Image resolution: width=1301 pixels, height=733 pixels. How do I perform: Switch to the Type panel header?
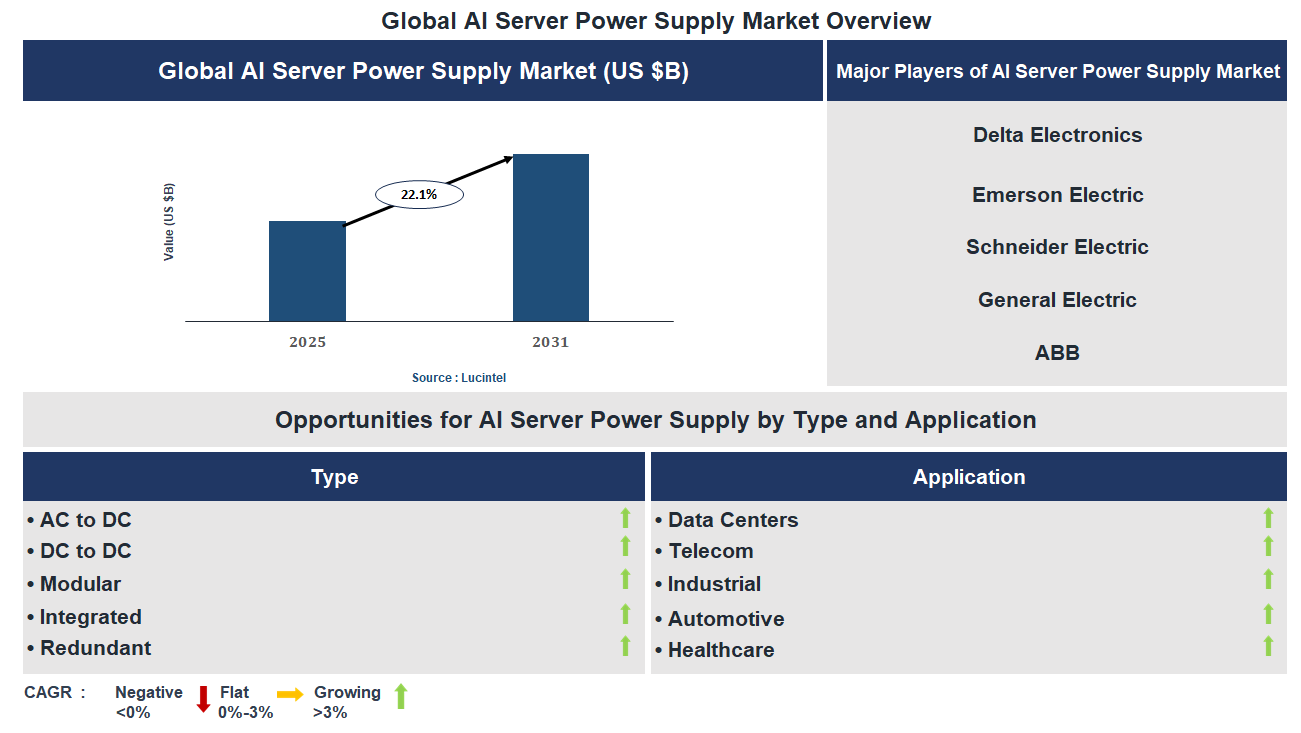click(x=334, y=477)
